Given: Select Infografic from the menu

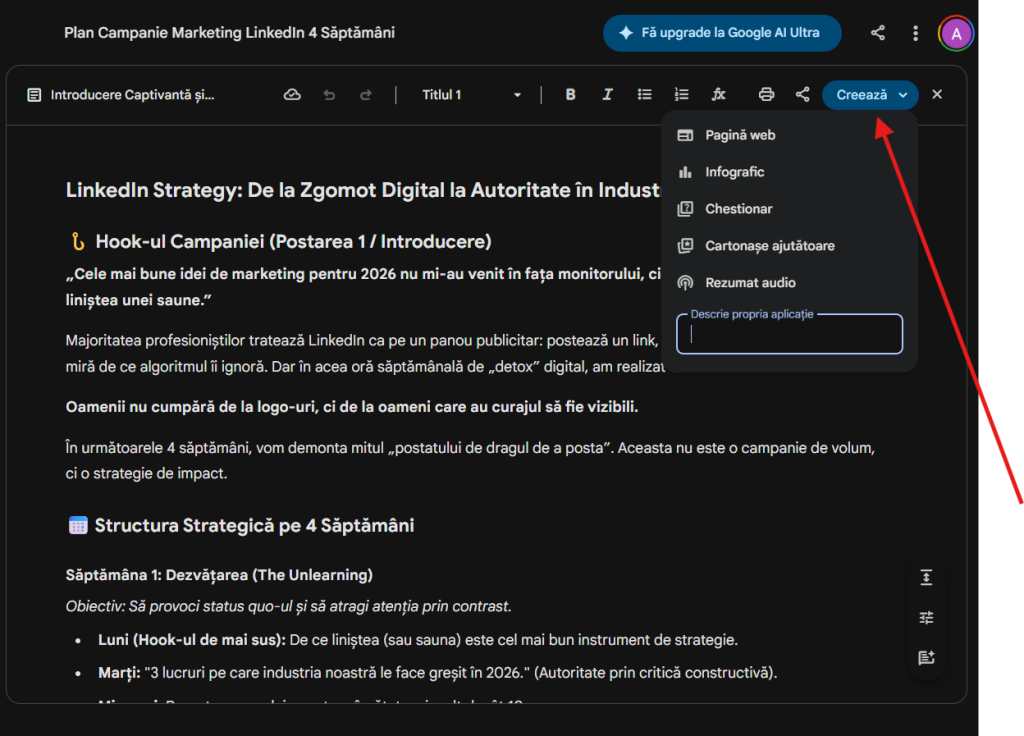Looking at the screenshot, I should 790,172.
